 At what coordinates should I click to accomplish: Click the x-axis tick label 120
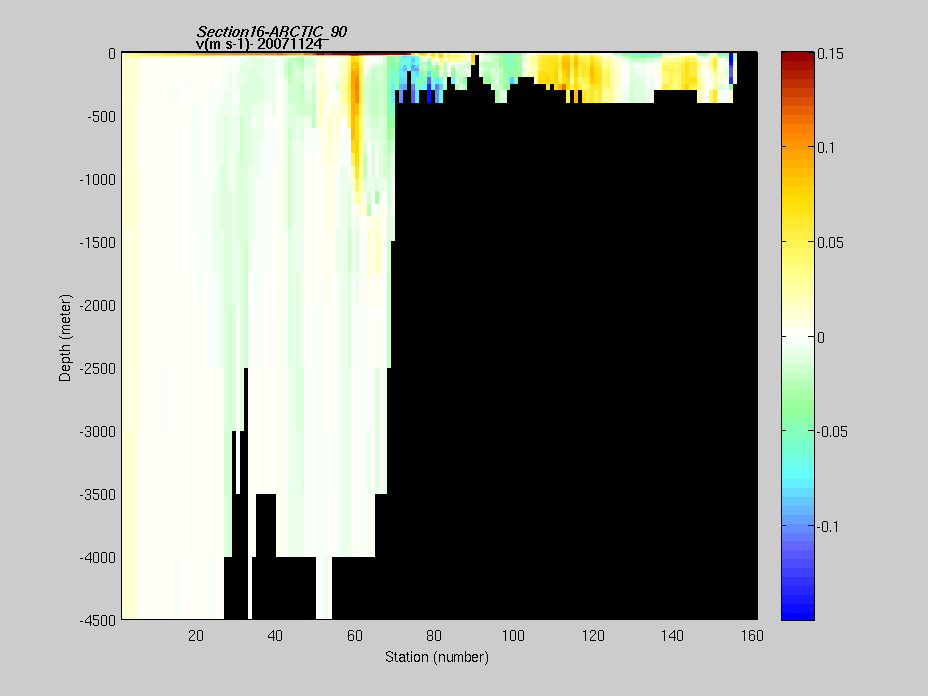(593, 636)
